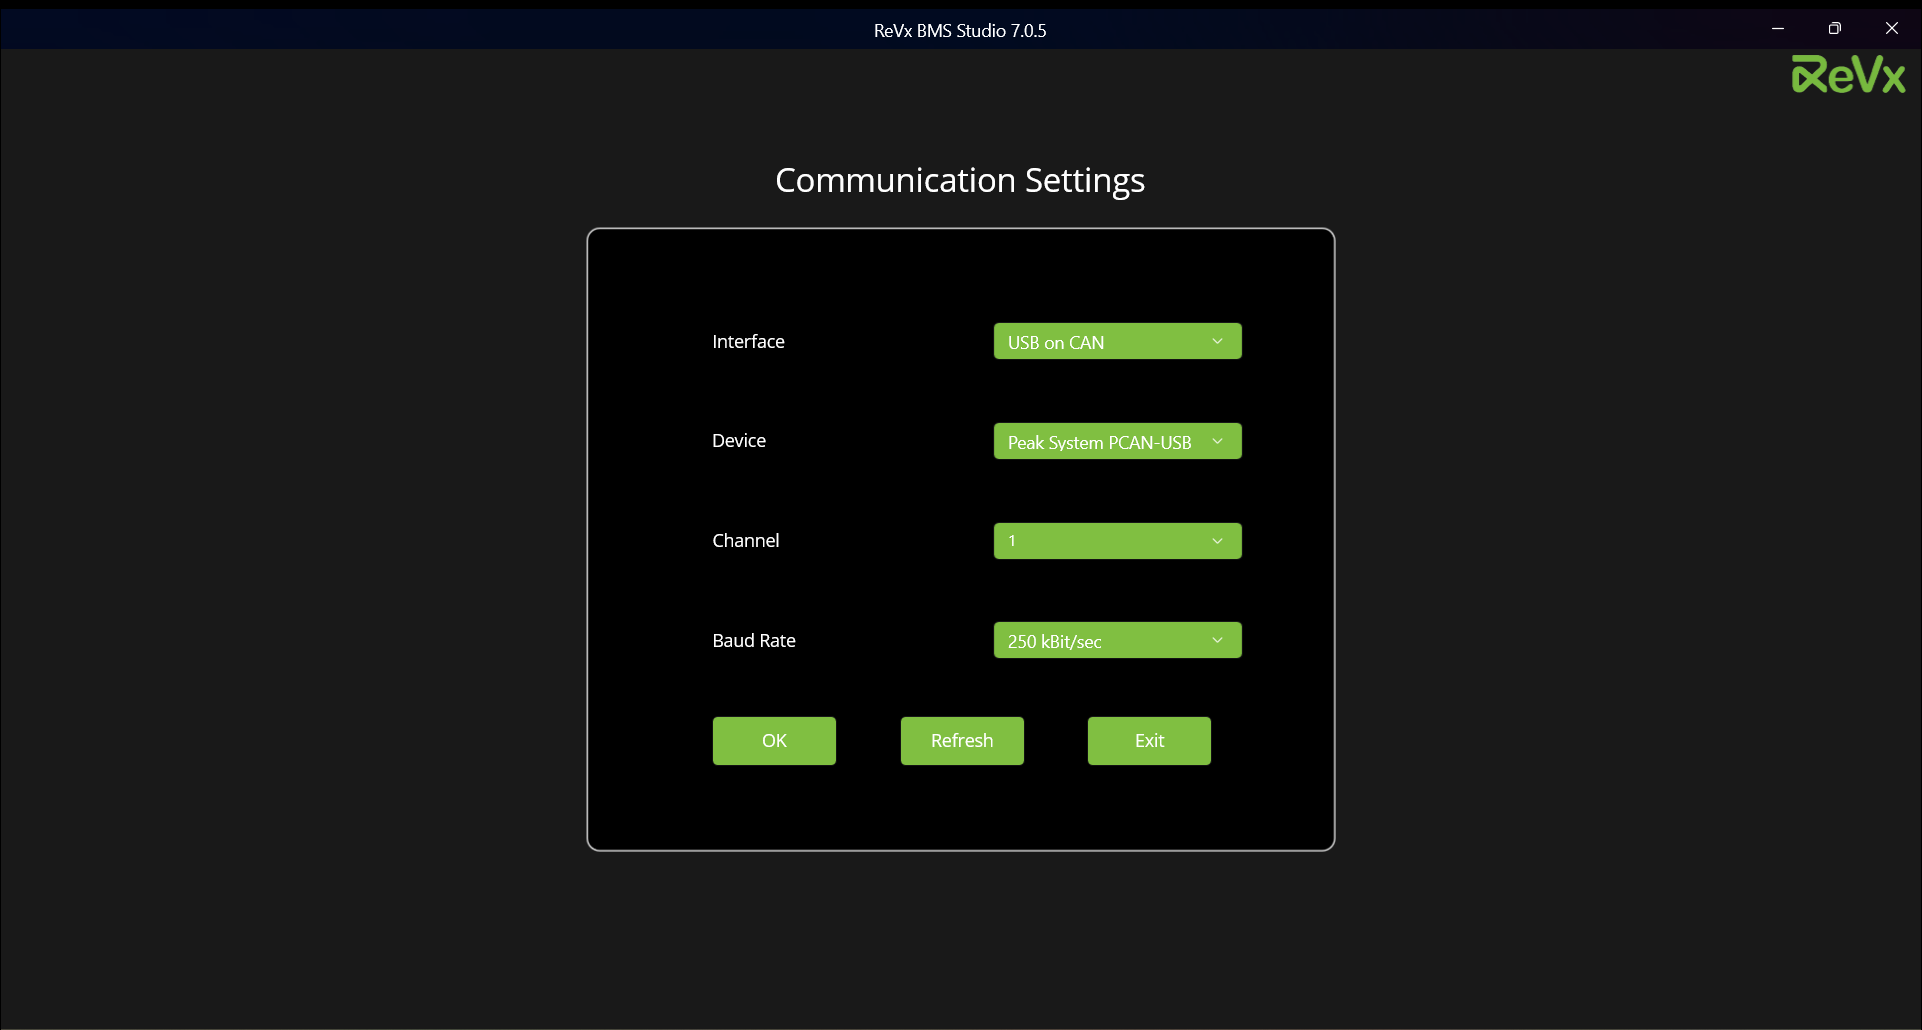This screenshot has height=1030, width=1922.
Task: Open the 'USB on CAN' interface dropdown
Action: (x=1116, y=342)
